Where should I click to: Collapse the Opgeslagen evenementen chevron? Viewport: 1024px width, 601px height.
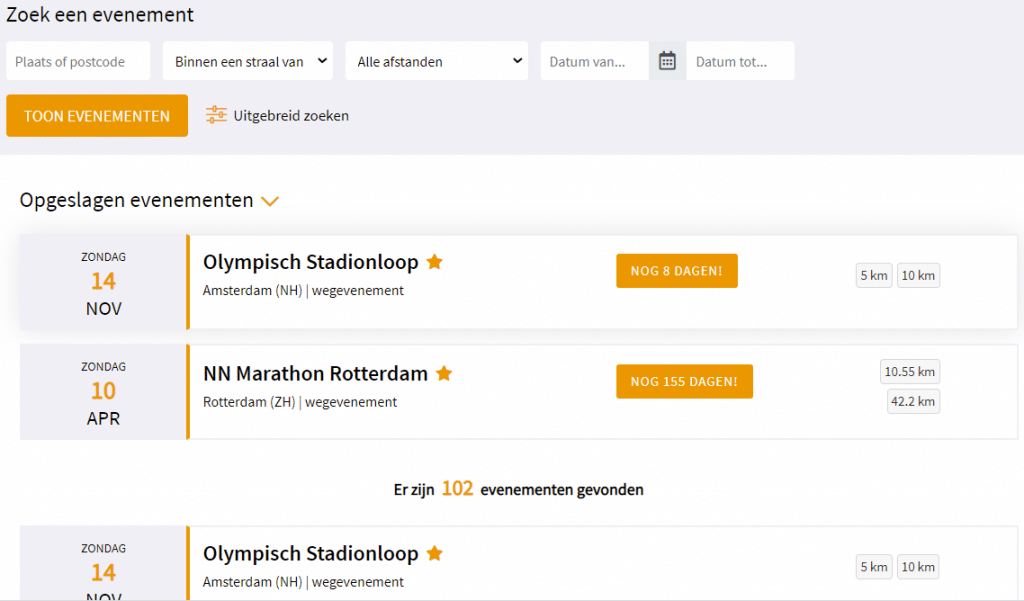pos(270,201)
